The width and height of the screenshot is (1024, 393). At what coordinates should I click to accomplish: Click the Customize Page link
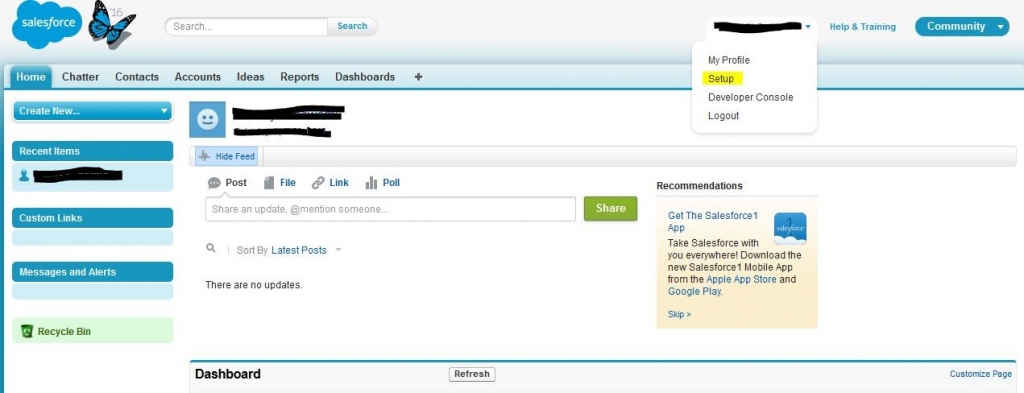(x=980, y=374)
